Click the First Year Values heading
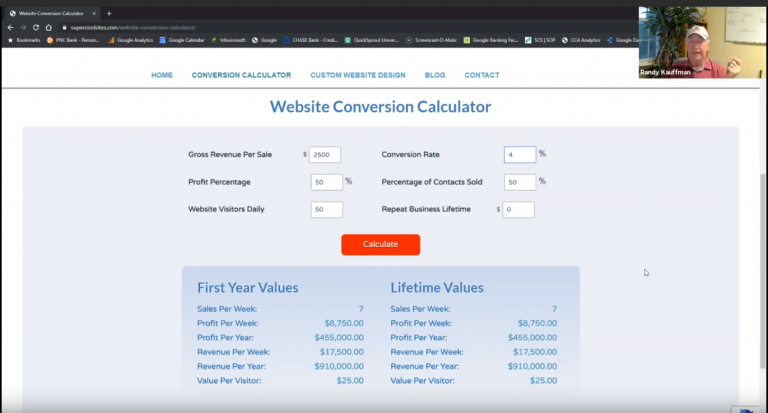The height and width of the screenshot is (413, 768). click(x=248, y=288)
